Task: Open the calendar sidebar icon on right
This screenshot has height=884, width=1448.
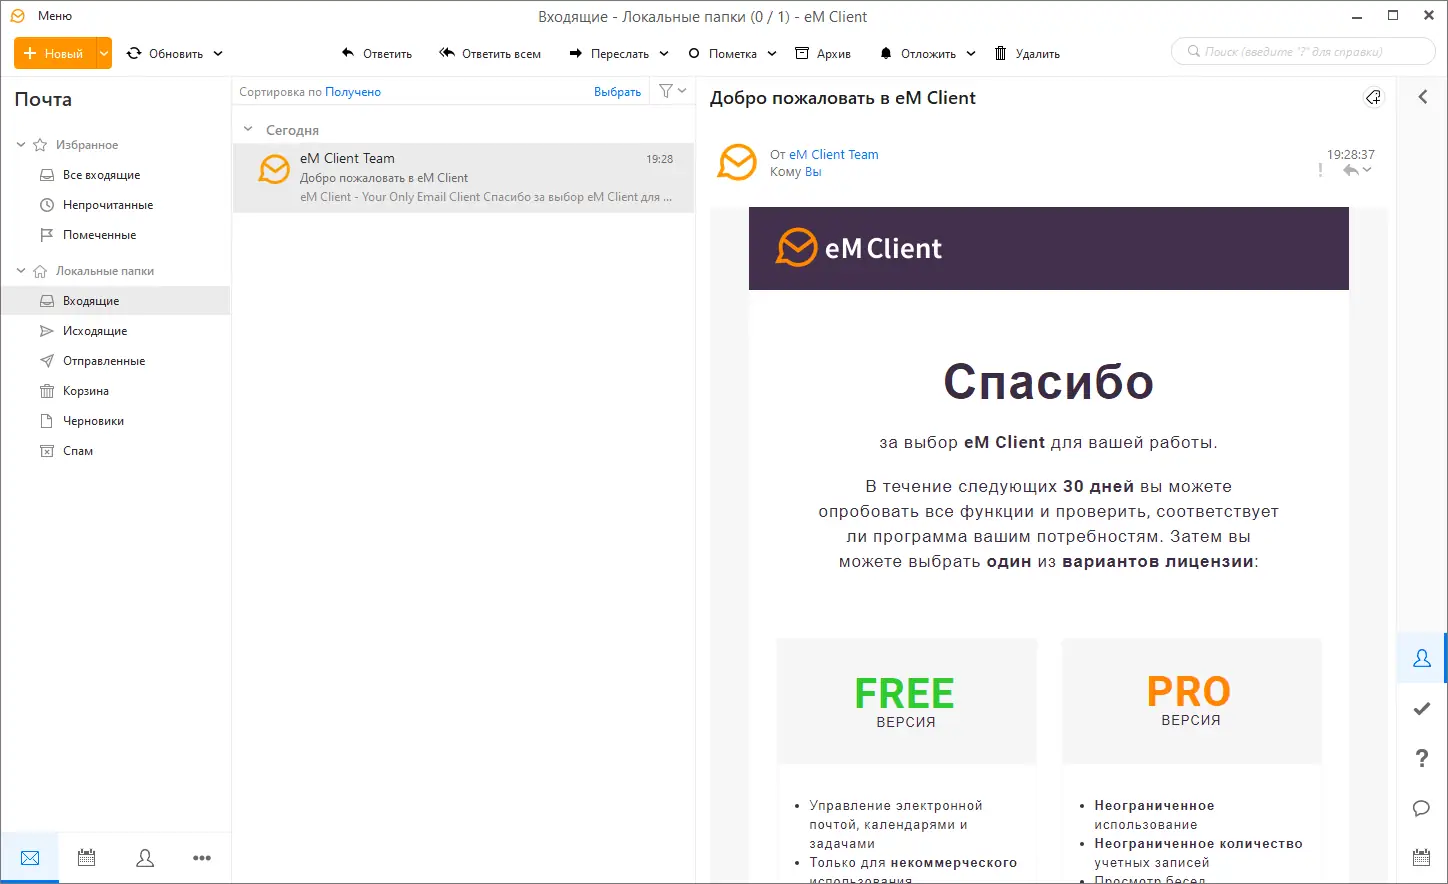Action: [1422, 858]
